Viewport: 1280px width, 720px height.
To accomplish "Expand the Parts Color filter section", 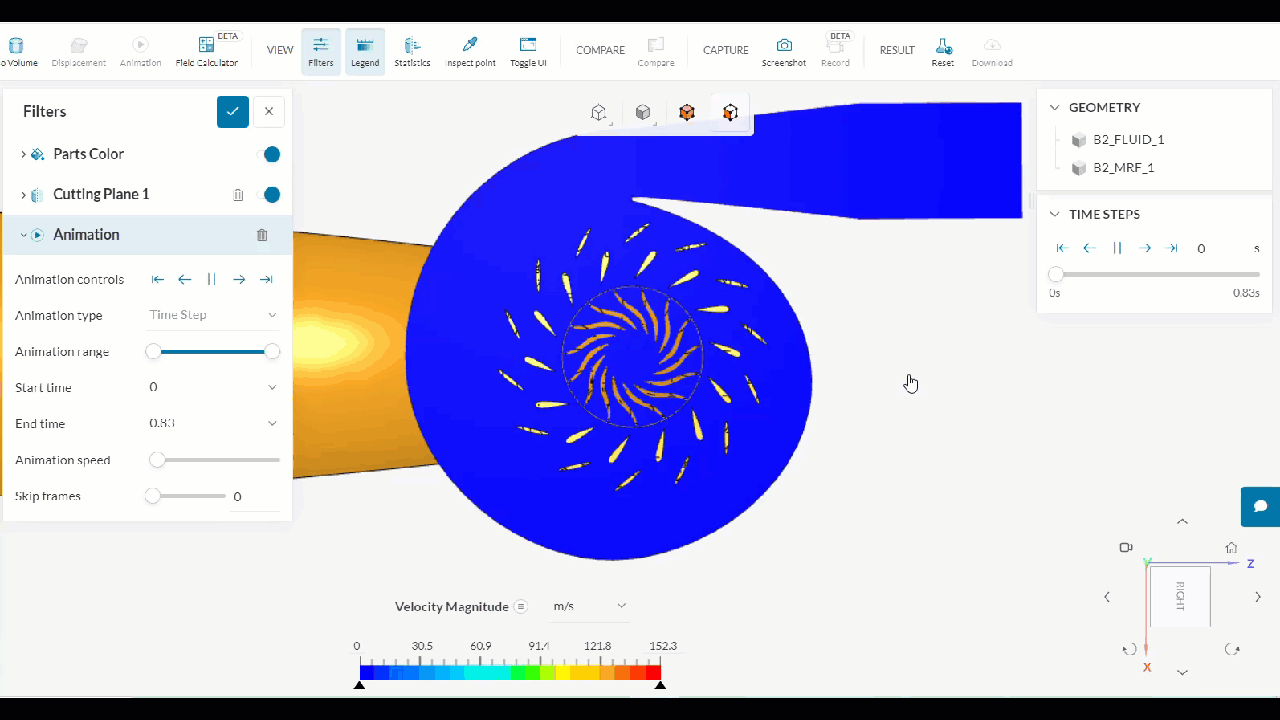I will (22, 154).
